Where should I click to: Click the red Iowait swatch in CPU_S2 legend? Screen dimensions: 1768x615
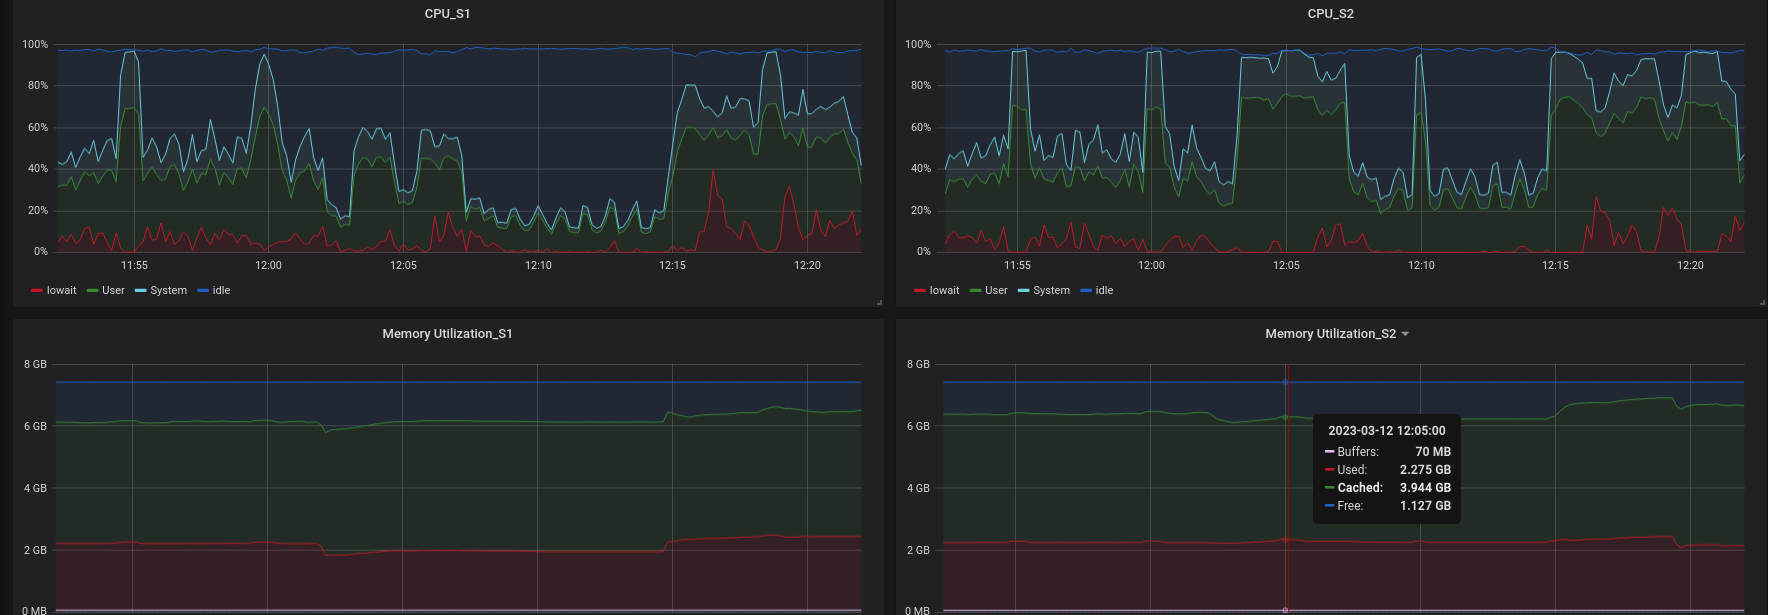point(919,291)
